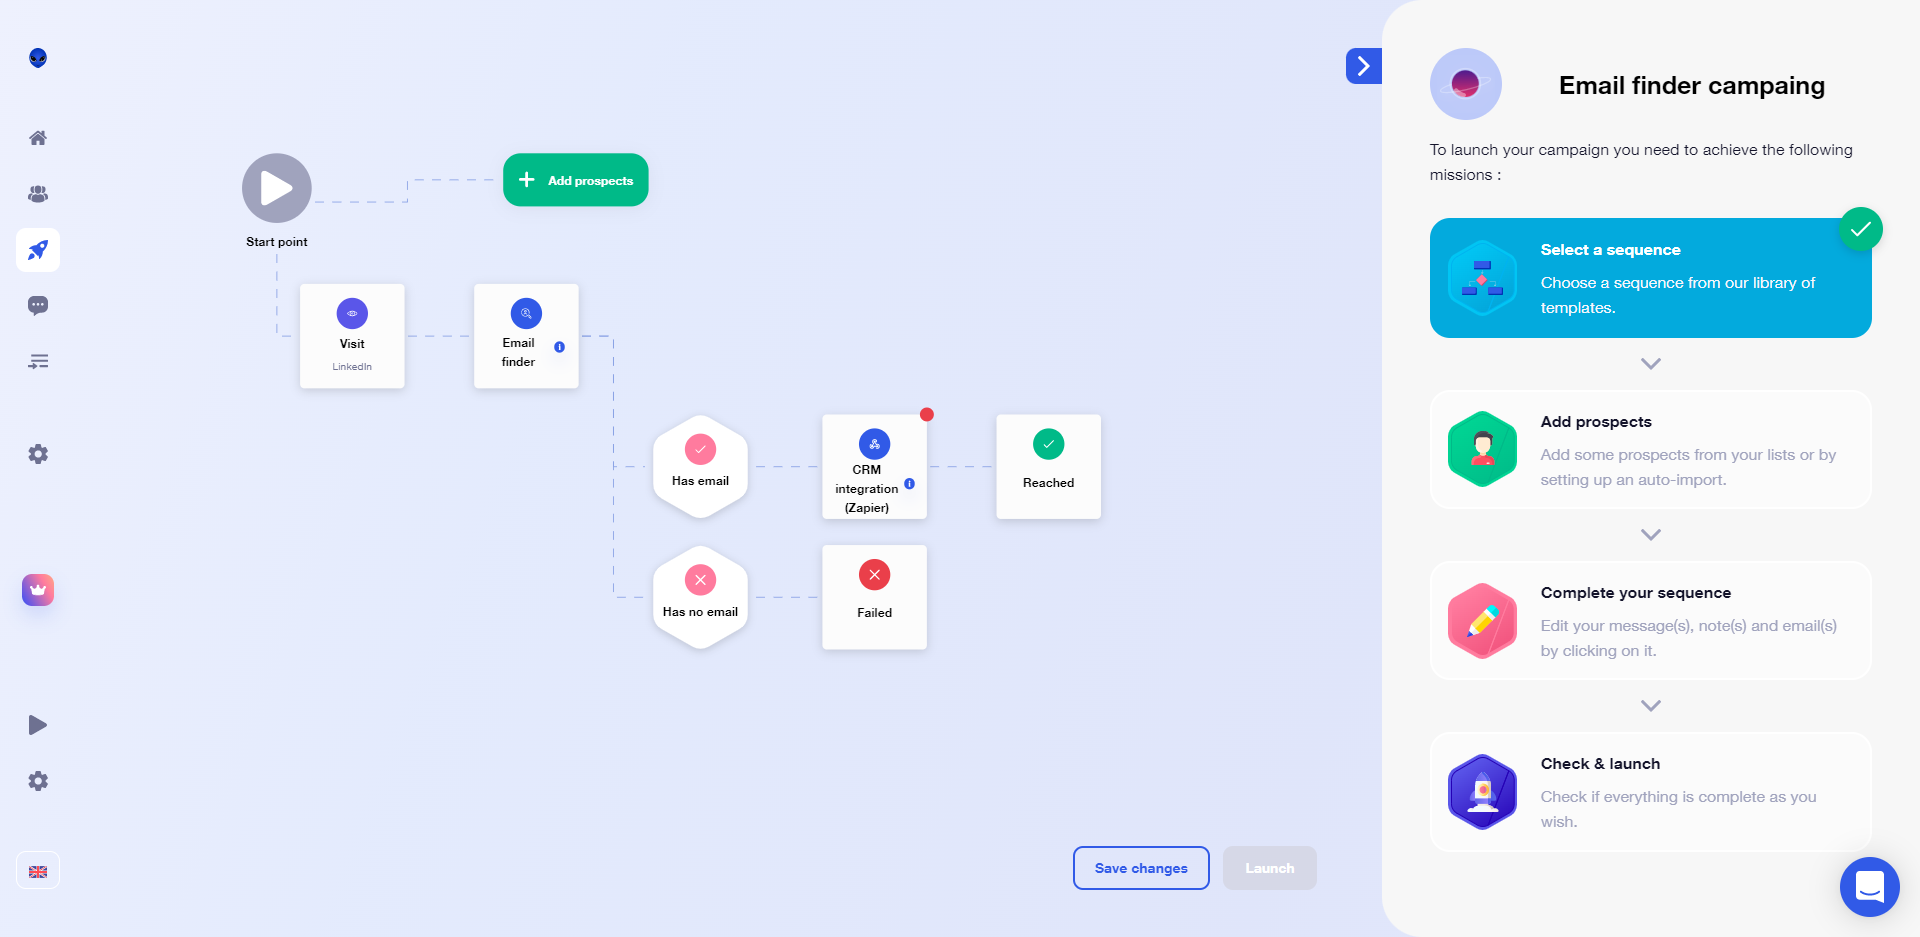Click the Add prospects green button
The width and height of the screenshot is (1920, 937).
(x=575, y=180)
